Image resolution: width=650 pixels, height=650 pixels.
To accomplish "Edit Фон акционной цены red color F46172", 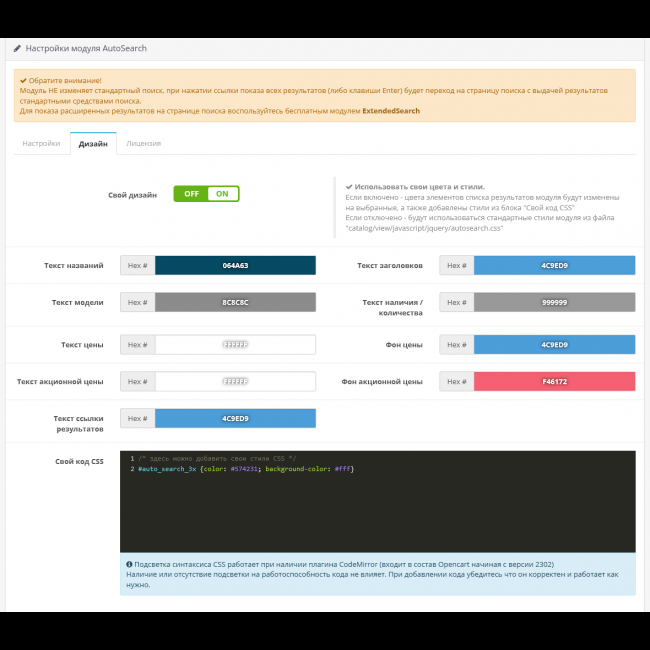I will coord(554,381).
